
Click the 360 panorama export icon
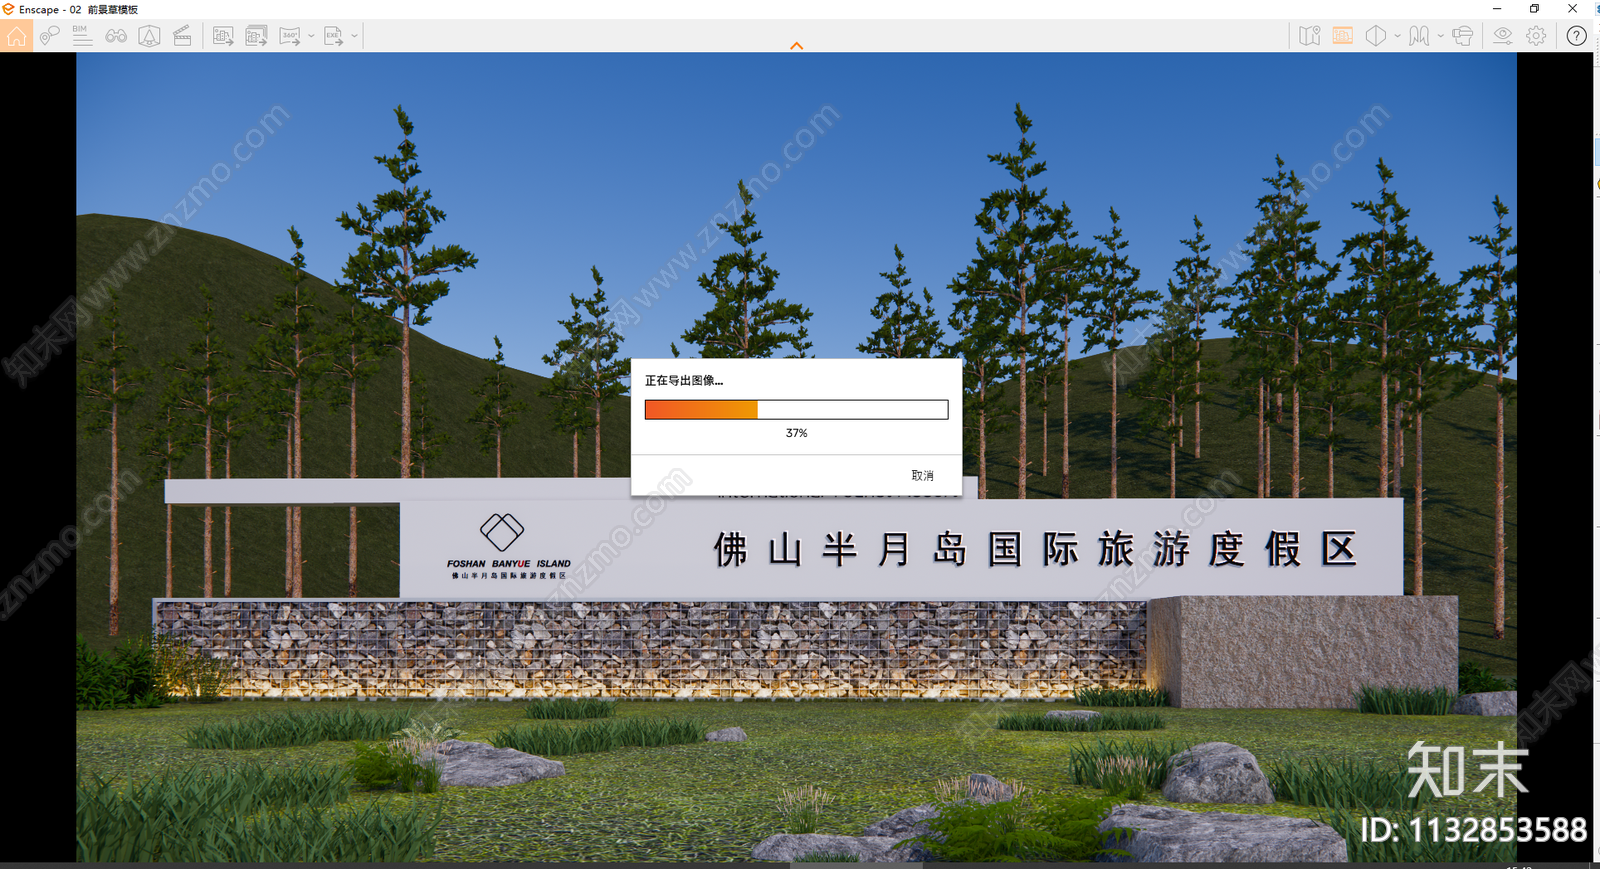(290, 36)
